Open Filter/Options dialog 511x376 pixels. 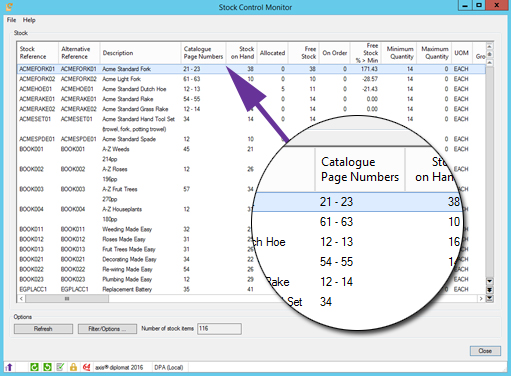click(x=107, y=329)
